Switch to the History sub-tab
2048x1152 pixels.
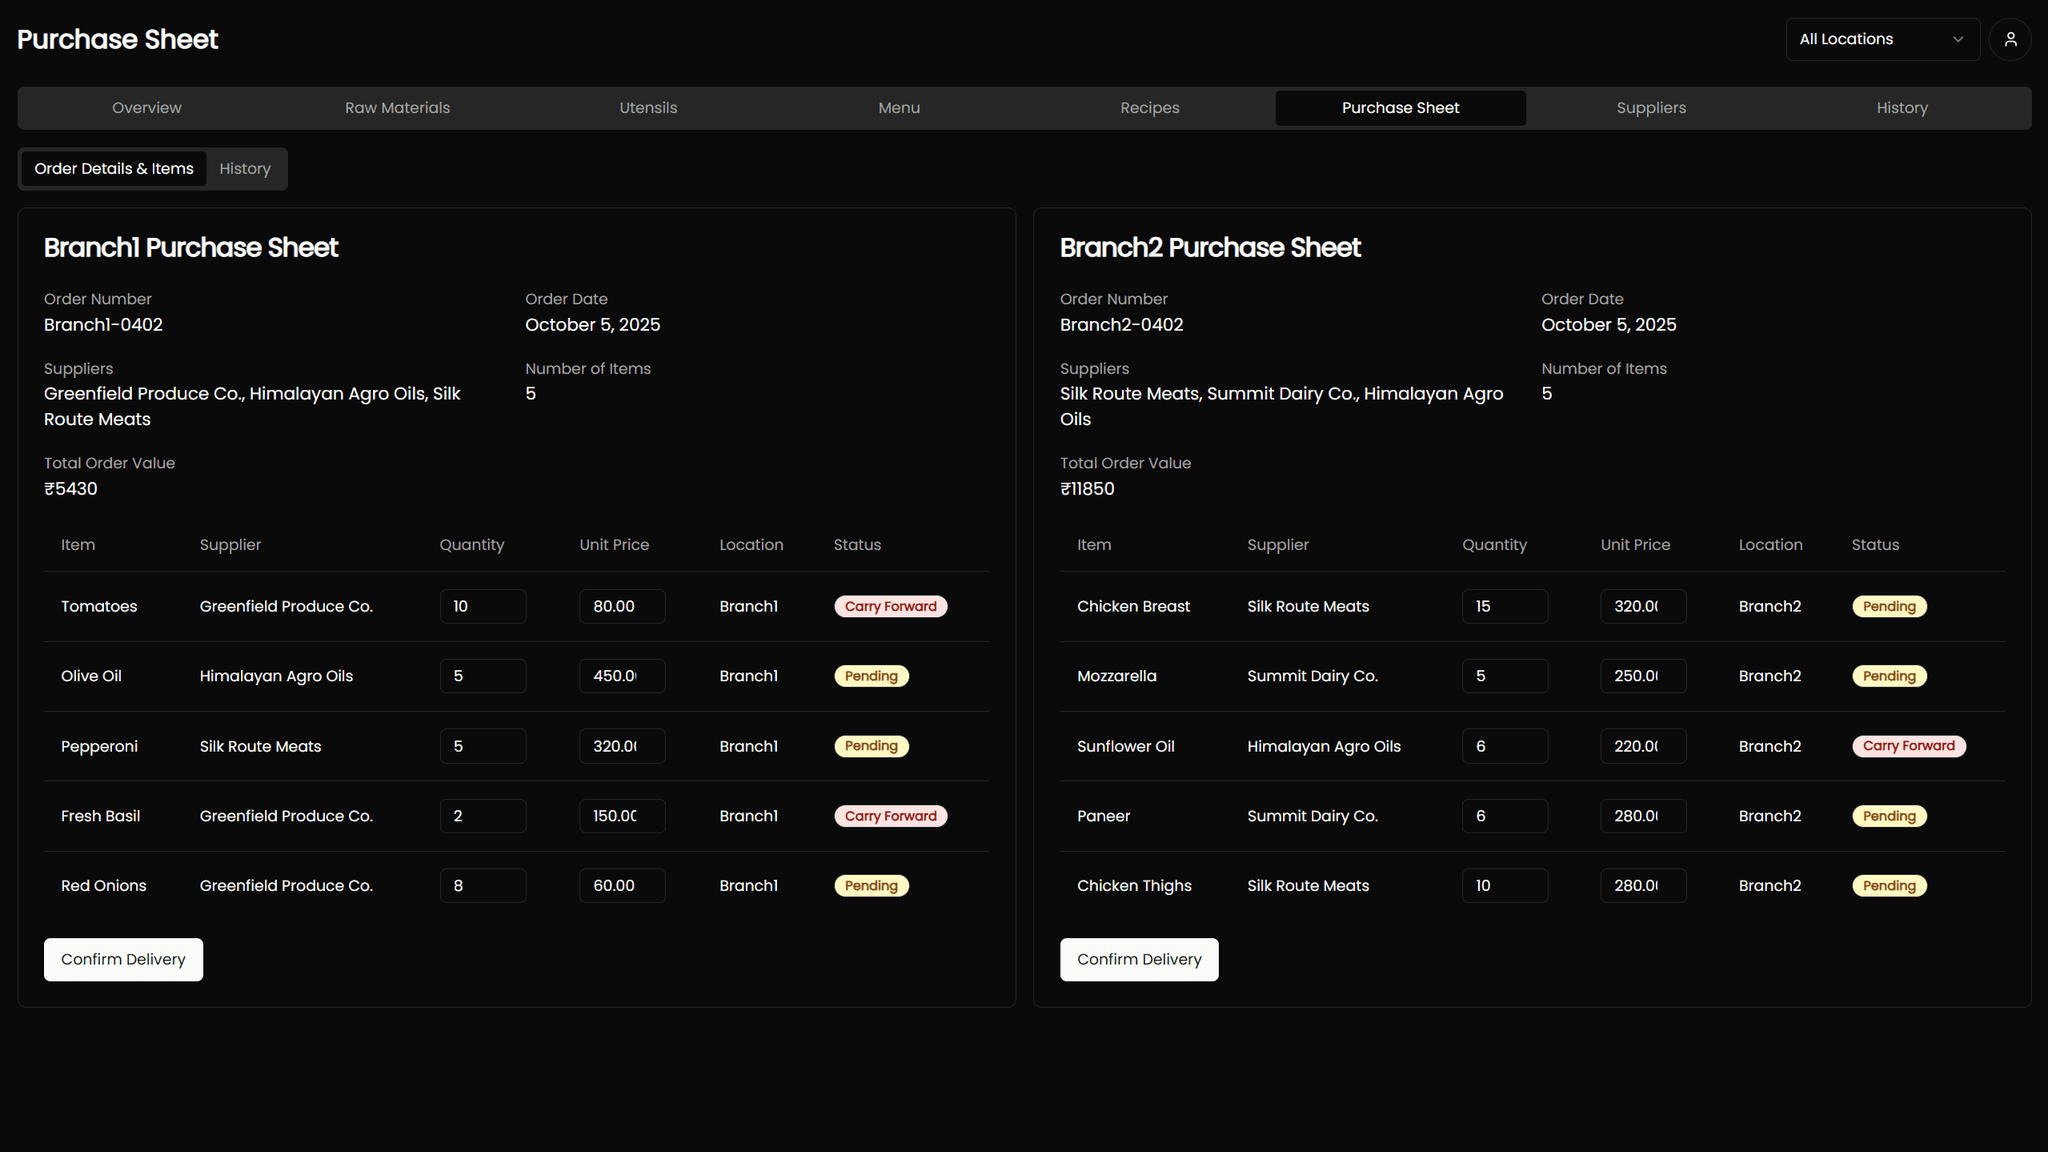245,168
